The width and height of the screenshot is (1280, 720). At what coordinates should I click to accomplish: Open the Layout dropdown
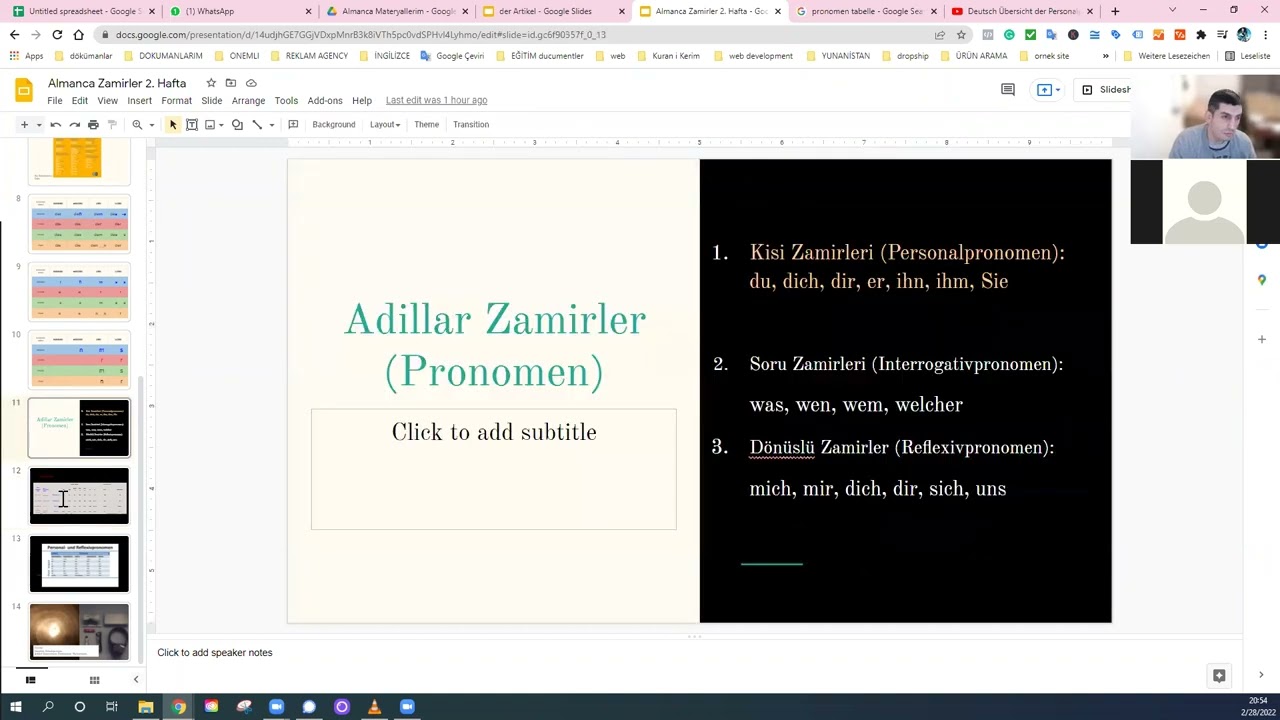[x=385, y=125]
